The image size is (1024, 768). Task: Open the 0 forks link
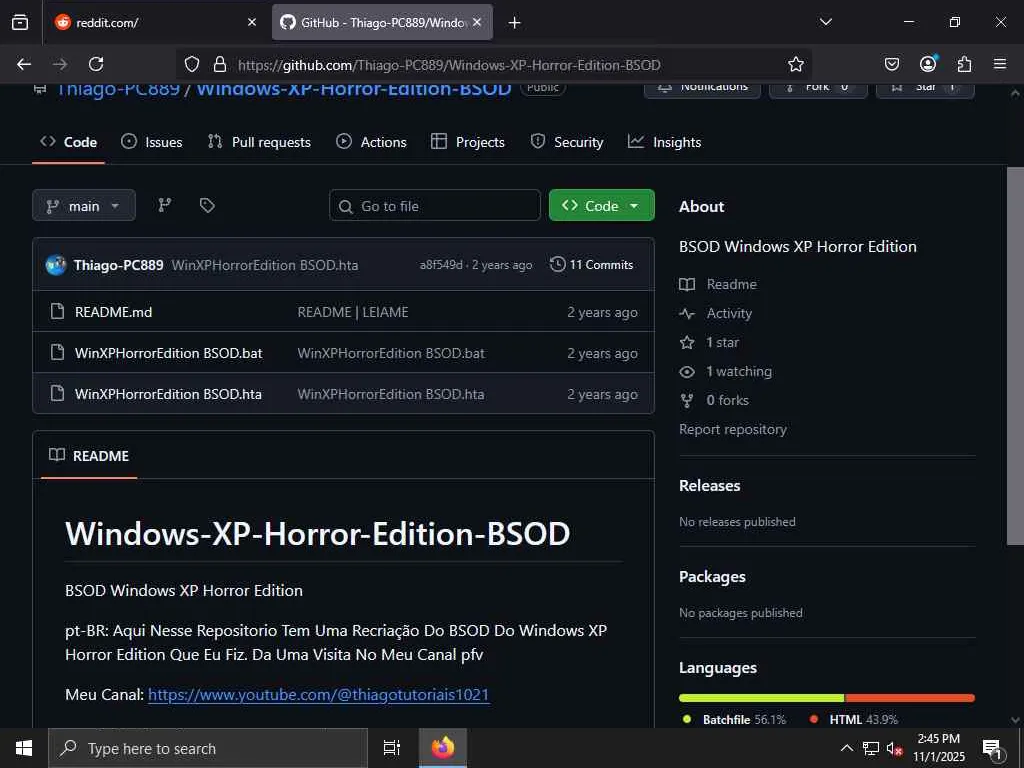pyautogui.click(x=714, y=400)
